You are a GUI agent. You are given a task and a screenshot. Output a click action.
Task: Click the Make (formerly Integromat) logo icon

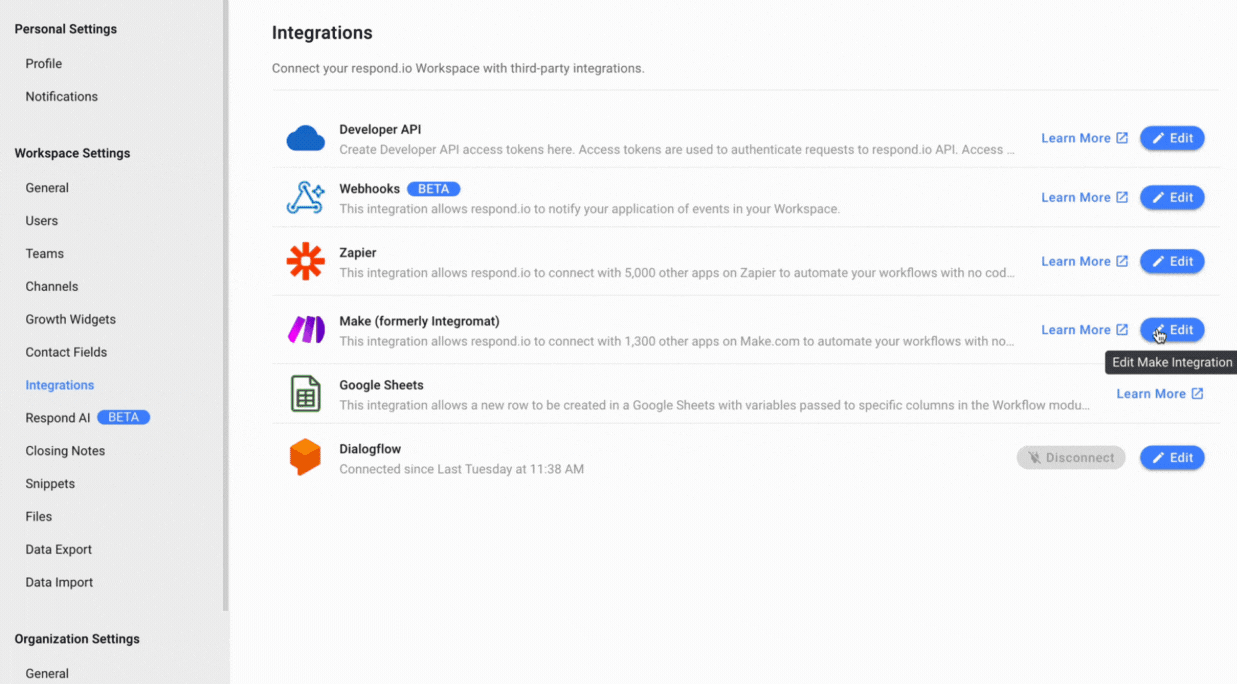pos(306,330)
